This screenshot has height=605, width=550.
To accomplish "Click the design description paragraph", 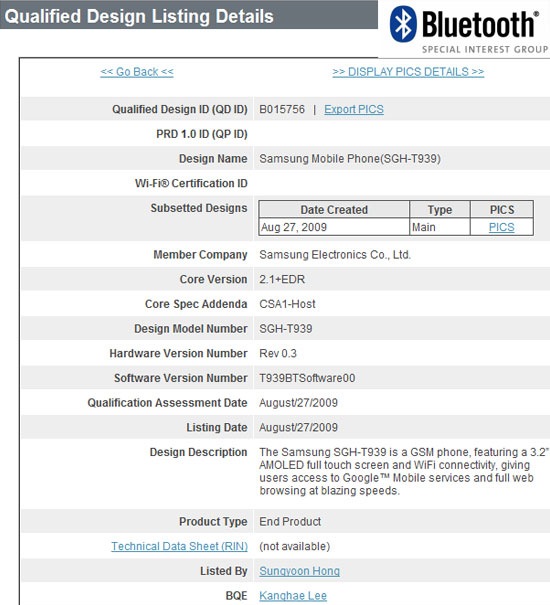I will pyautogui.click(x=404, y=471).
